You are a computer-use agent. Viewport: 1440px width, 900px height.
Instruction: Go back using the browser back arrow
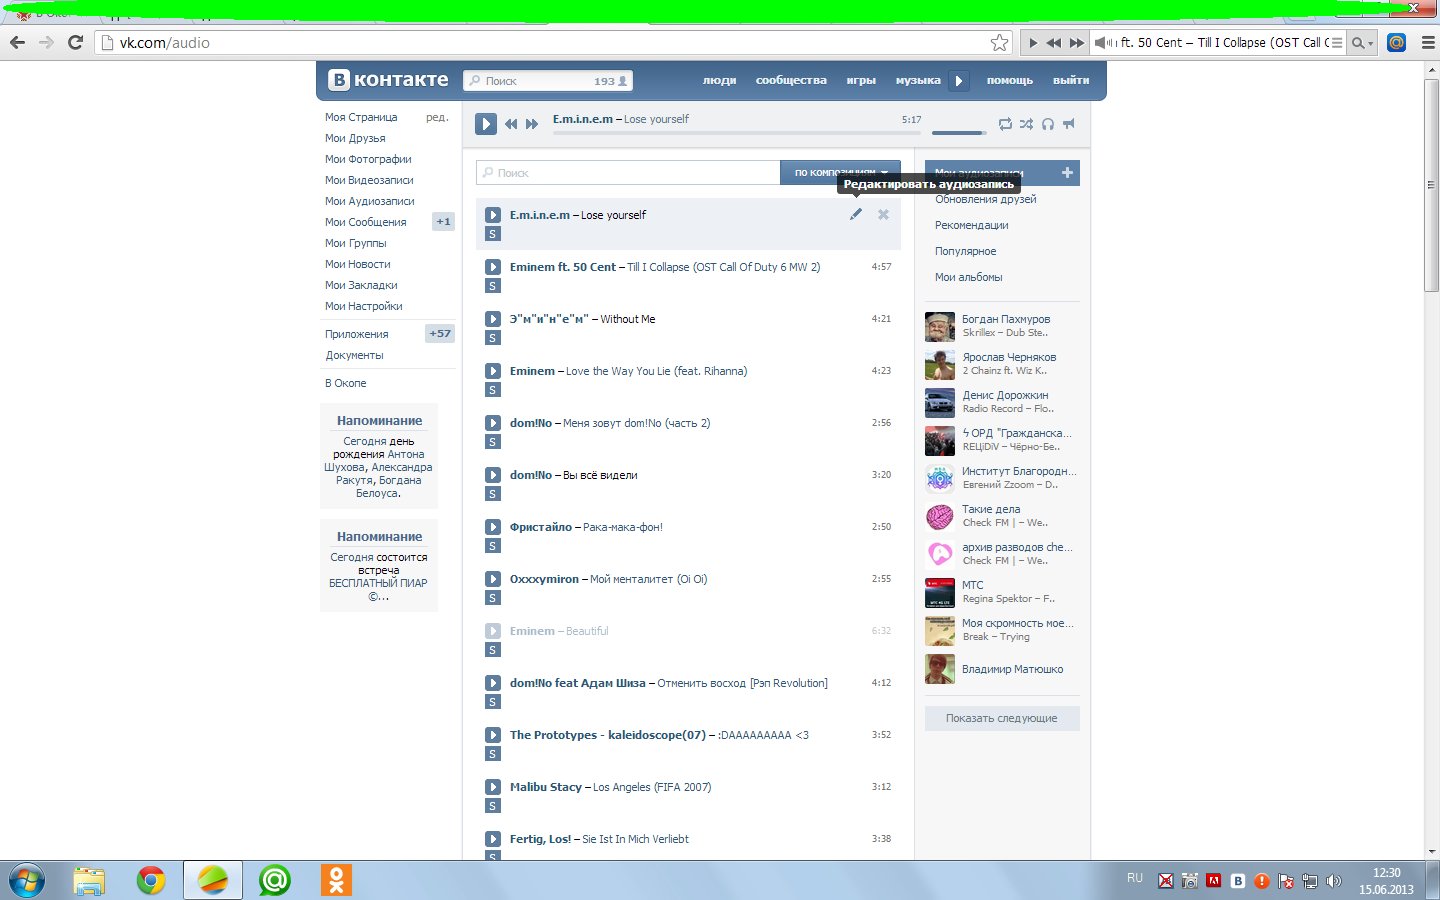pyautogui.click(x=17, y=43)
